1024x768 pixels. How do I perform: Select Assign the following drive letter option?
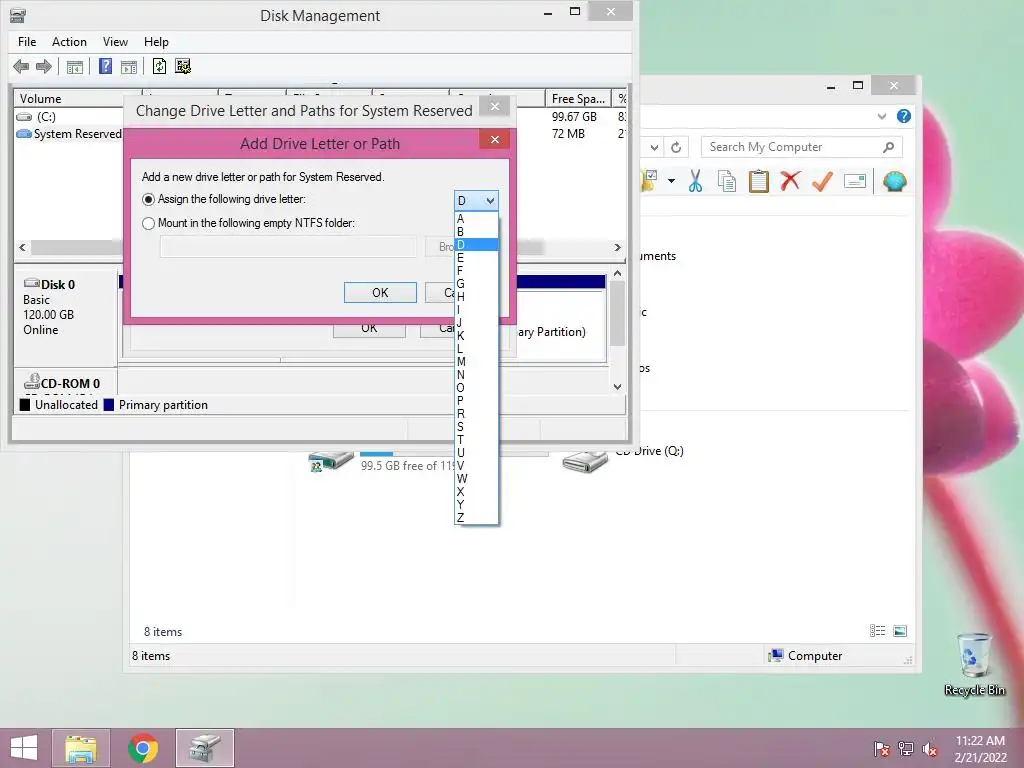148,199
